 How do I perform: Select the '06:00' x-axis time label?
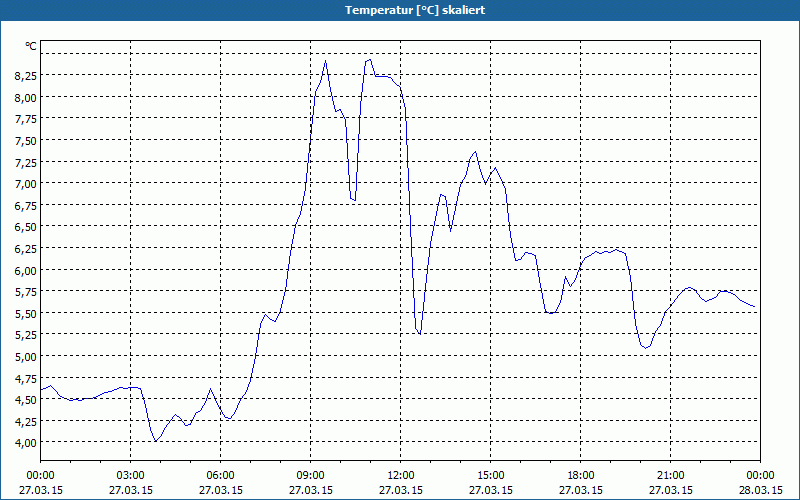(220, 476)
